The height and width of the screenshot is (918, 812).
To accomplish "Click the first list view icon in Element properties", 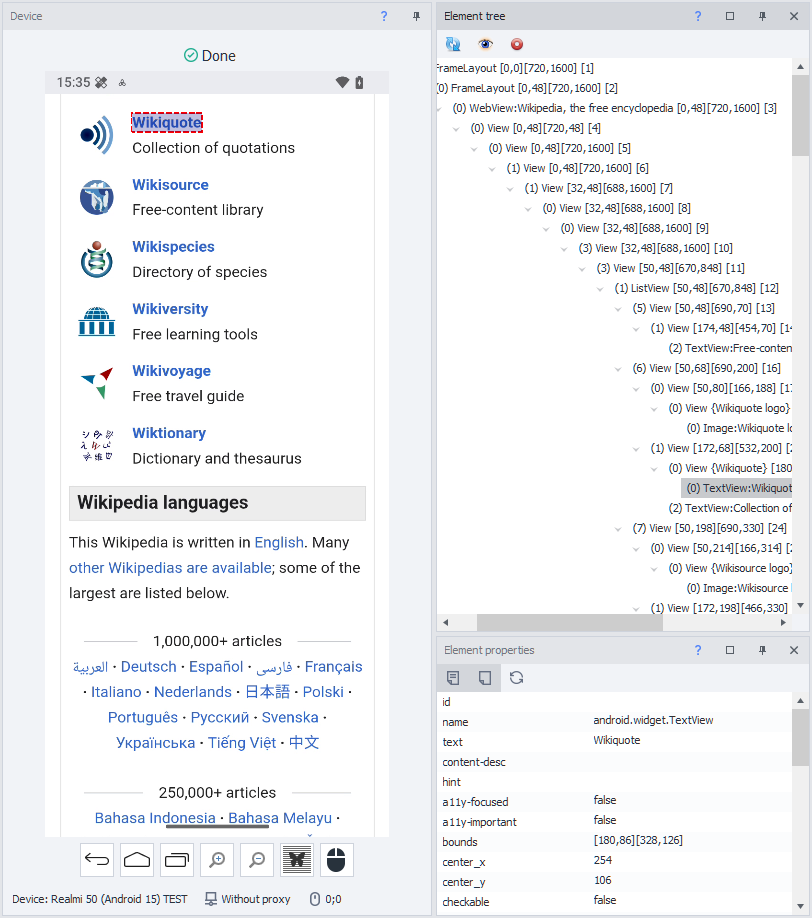I will tap(453, 678).
